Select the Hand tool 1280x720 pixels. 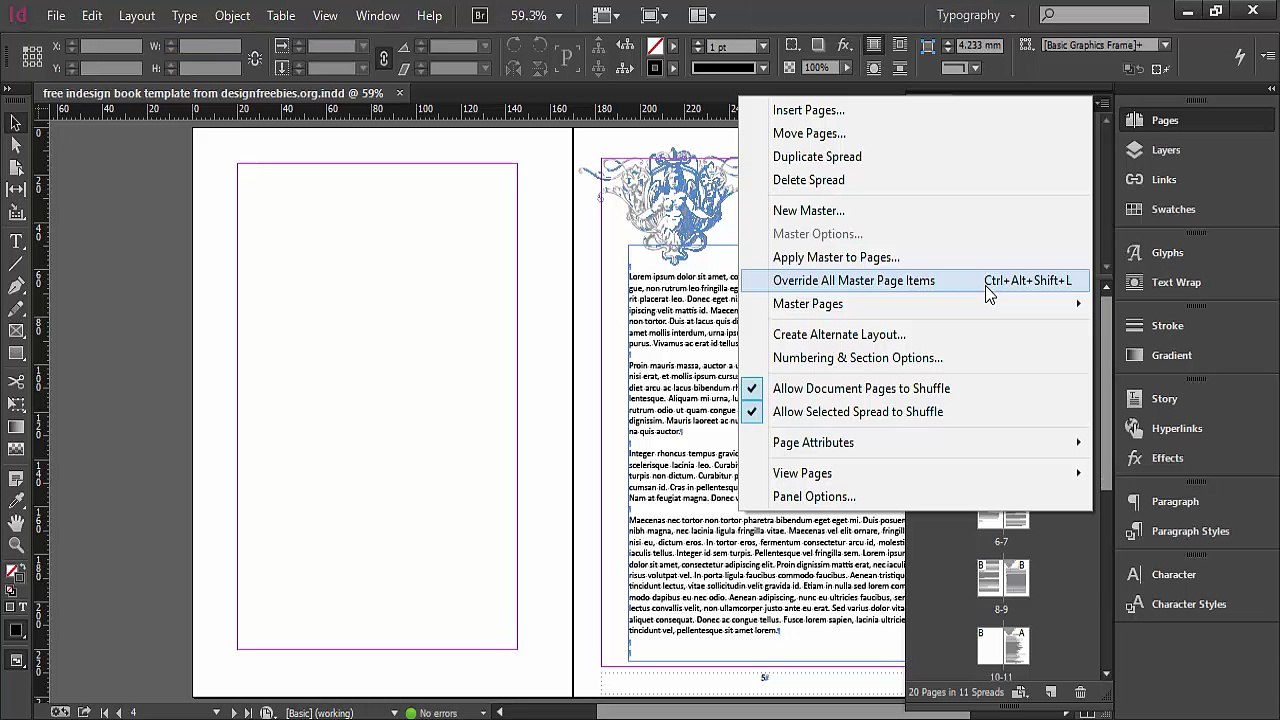(16, 523)
